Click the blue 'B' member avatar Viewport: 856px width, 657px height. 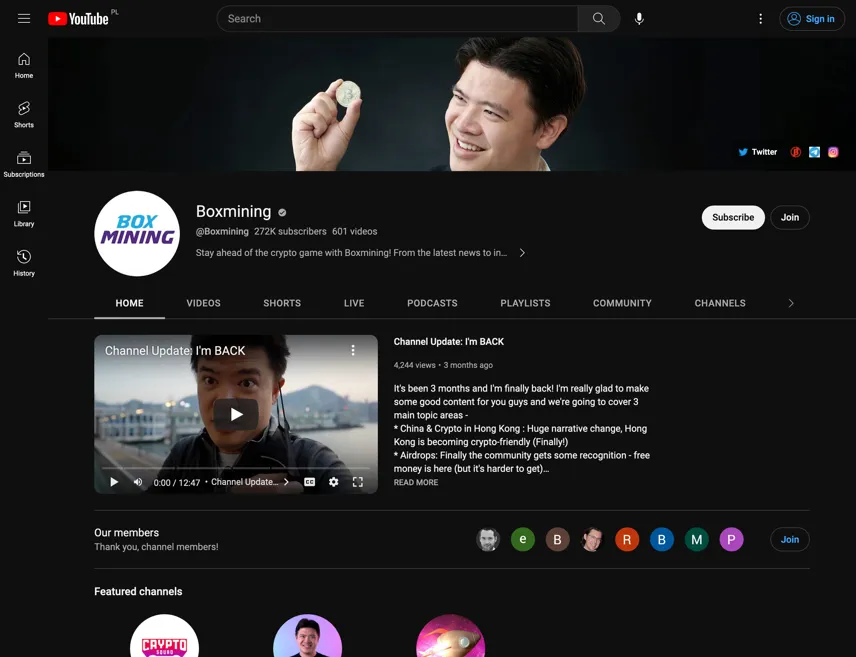coord(662,540)
